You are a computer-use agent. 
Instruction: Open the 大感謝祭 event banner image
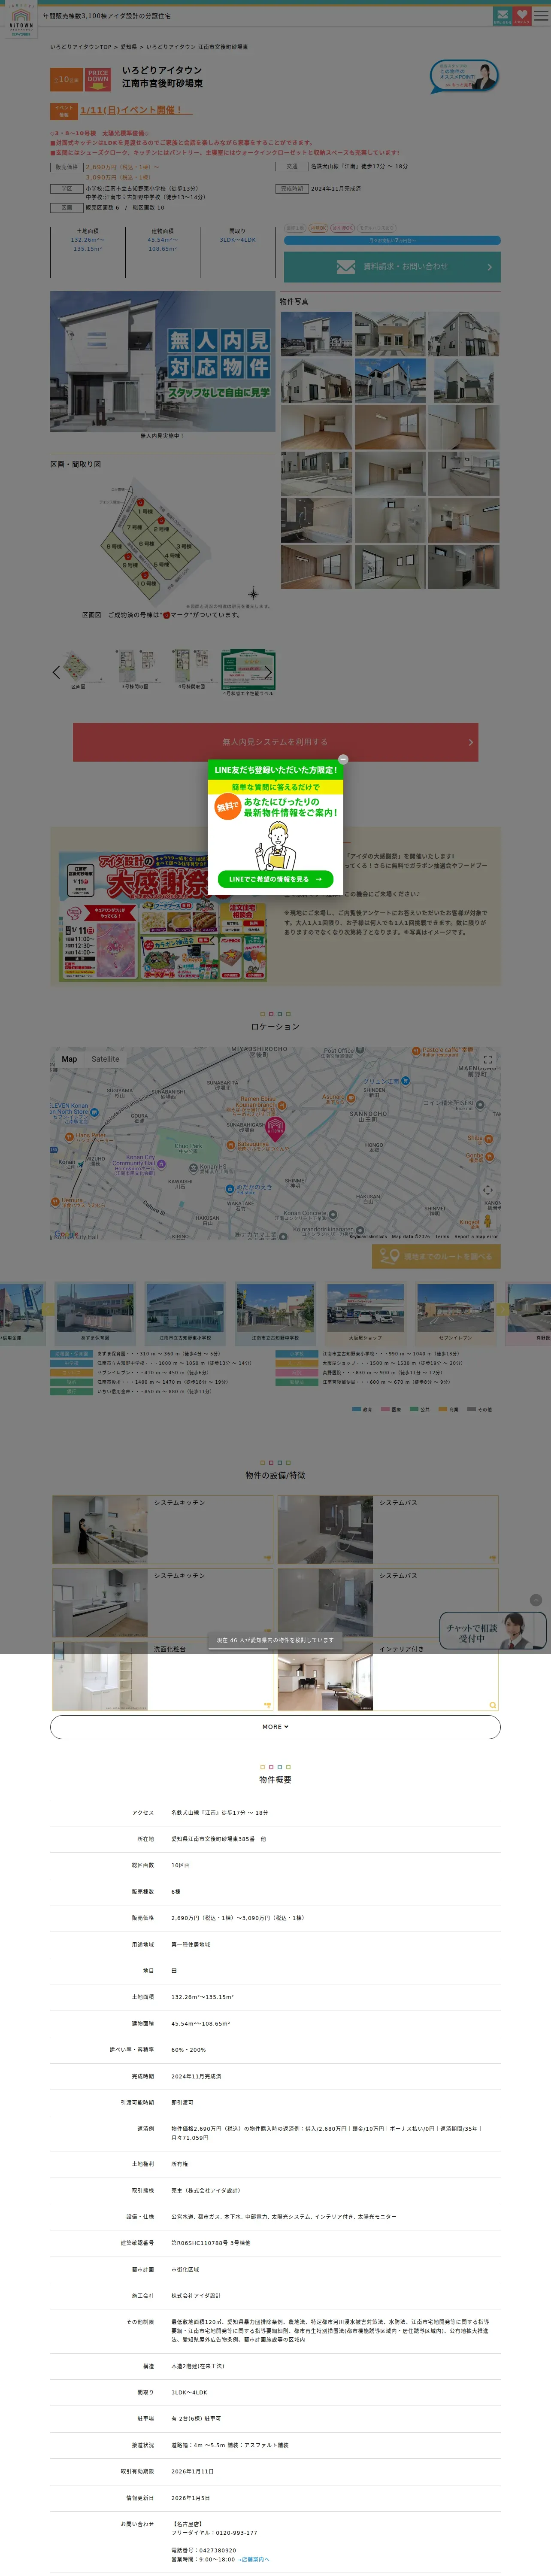pyautogui.click(x=163, y=917)
